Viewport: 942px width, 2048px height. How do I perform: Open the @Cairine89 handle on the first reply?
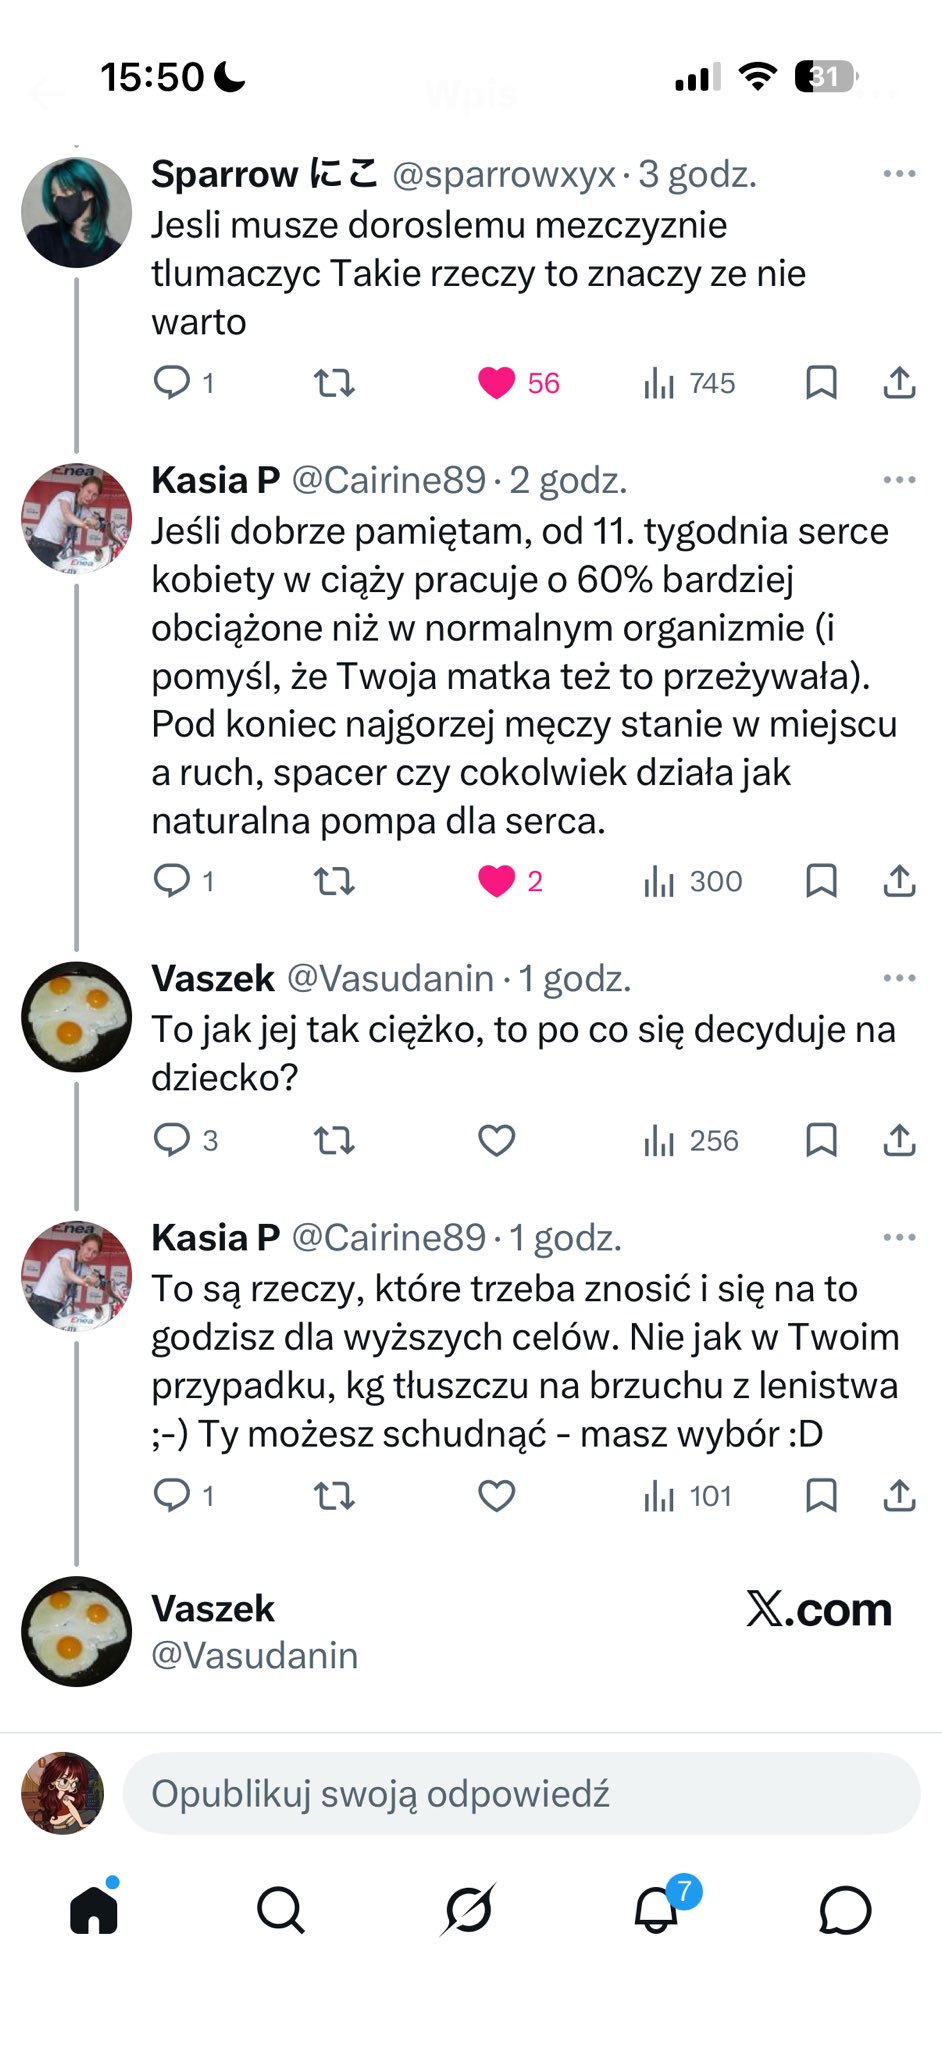coord(388,481)
